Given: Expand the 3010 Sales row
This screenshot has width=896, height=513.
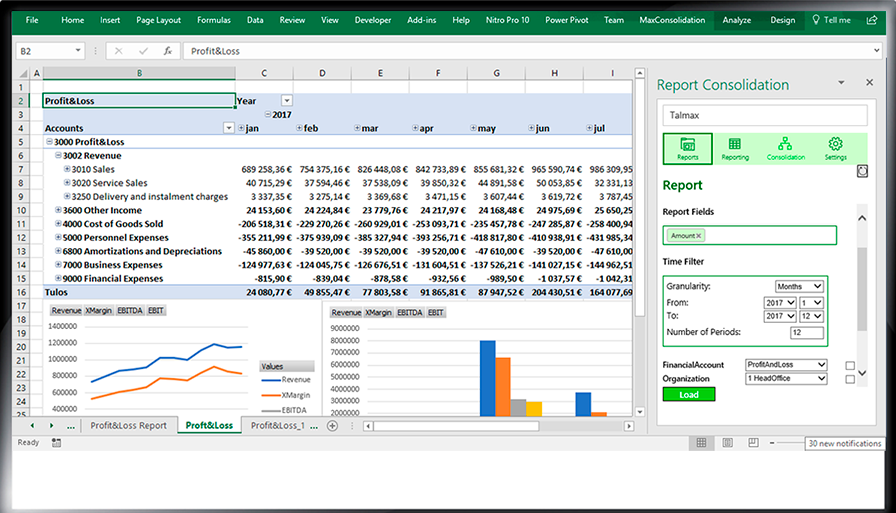Looking at the screenshot, I should [67, 169].
